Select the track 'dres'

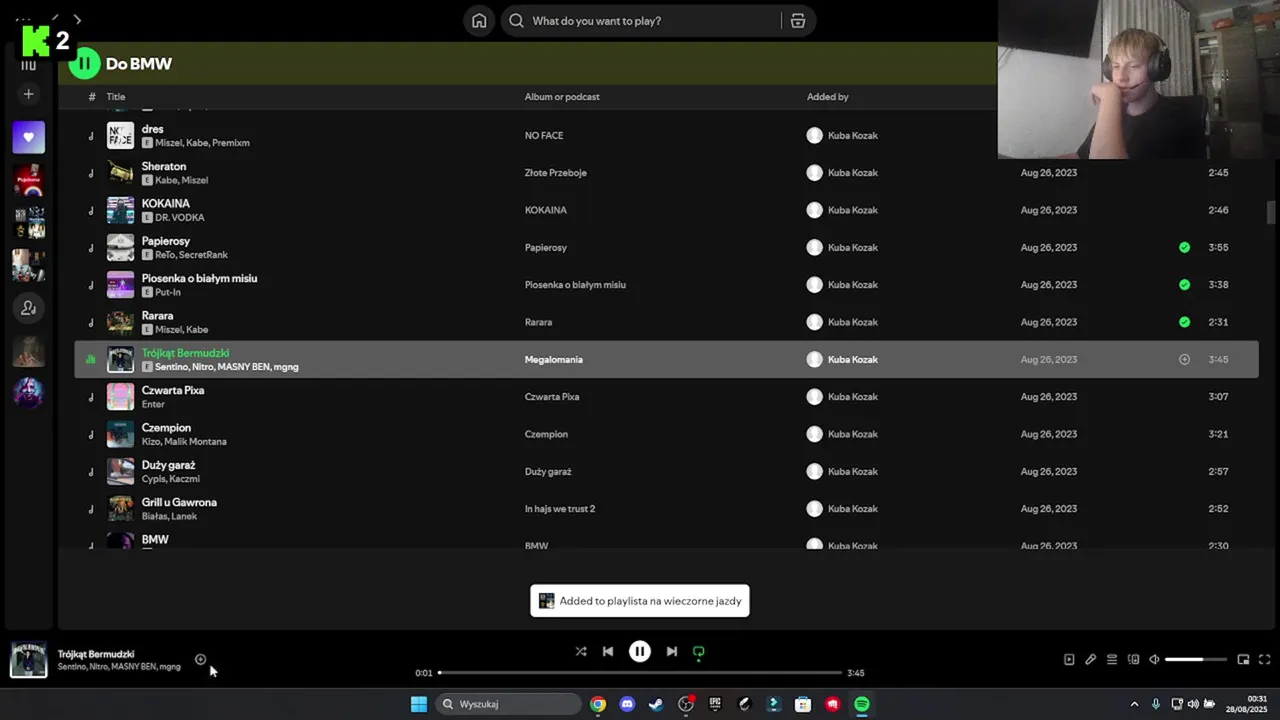(x=152, y=129)
